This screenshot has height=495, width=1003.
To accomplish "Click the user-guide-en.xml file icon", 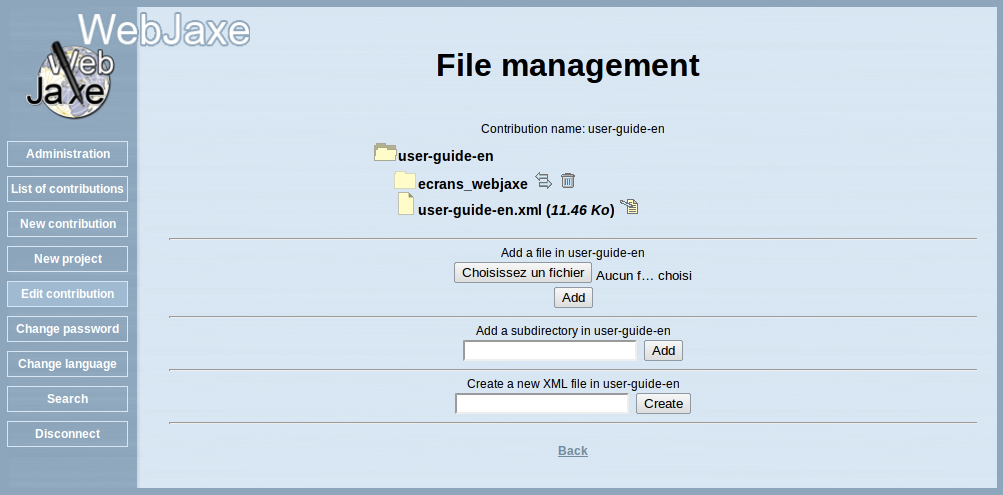I will click(405, 205).
